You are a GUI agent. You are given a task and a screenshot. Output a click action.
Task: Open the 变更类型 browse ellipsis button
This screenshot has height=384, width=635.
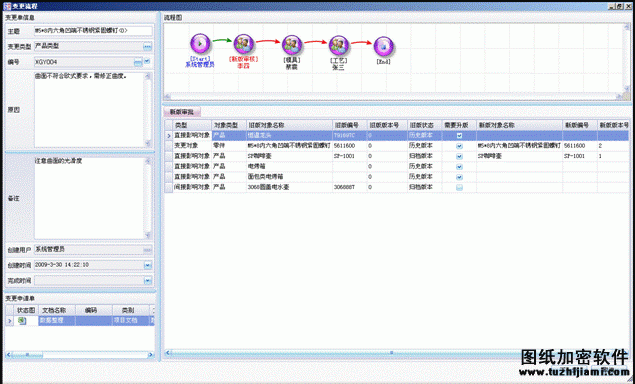click(147, 47)
